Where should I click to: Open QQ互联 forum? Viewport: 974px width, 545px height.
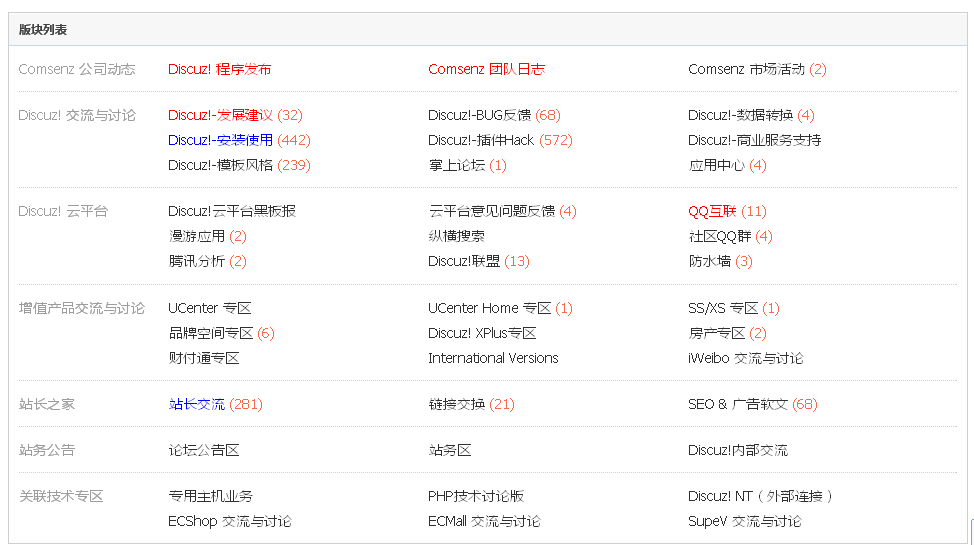[712, 211]
